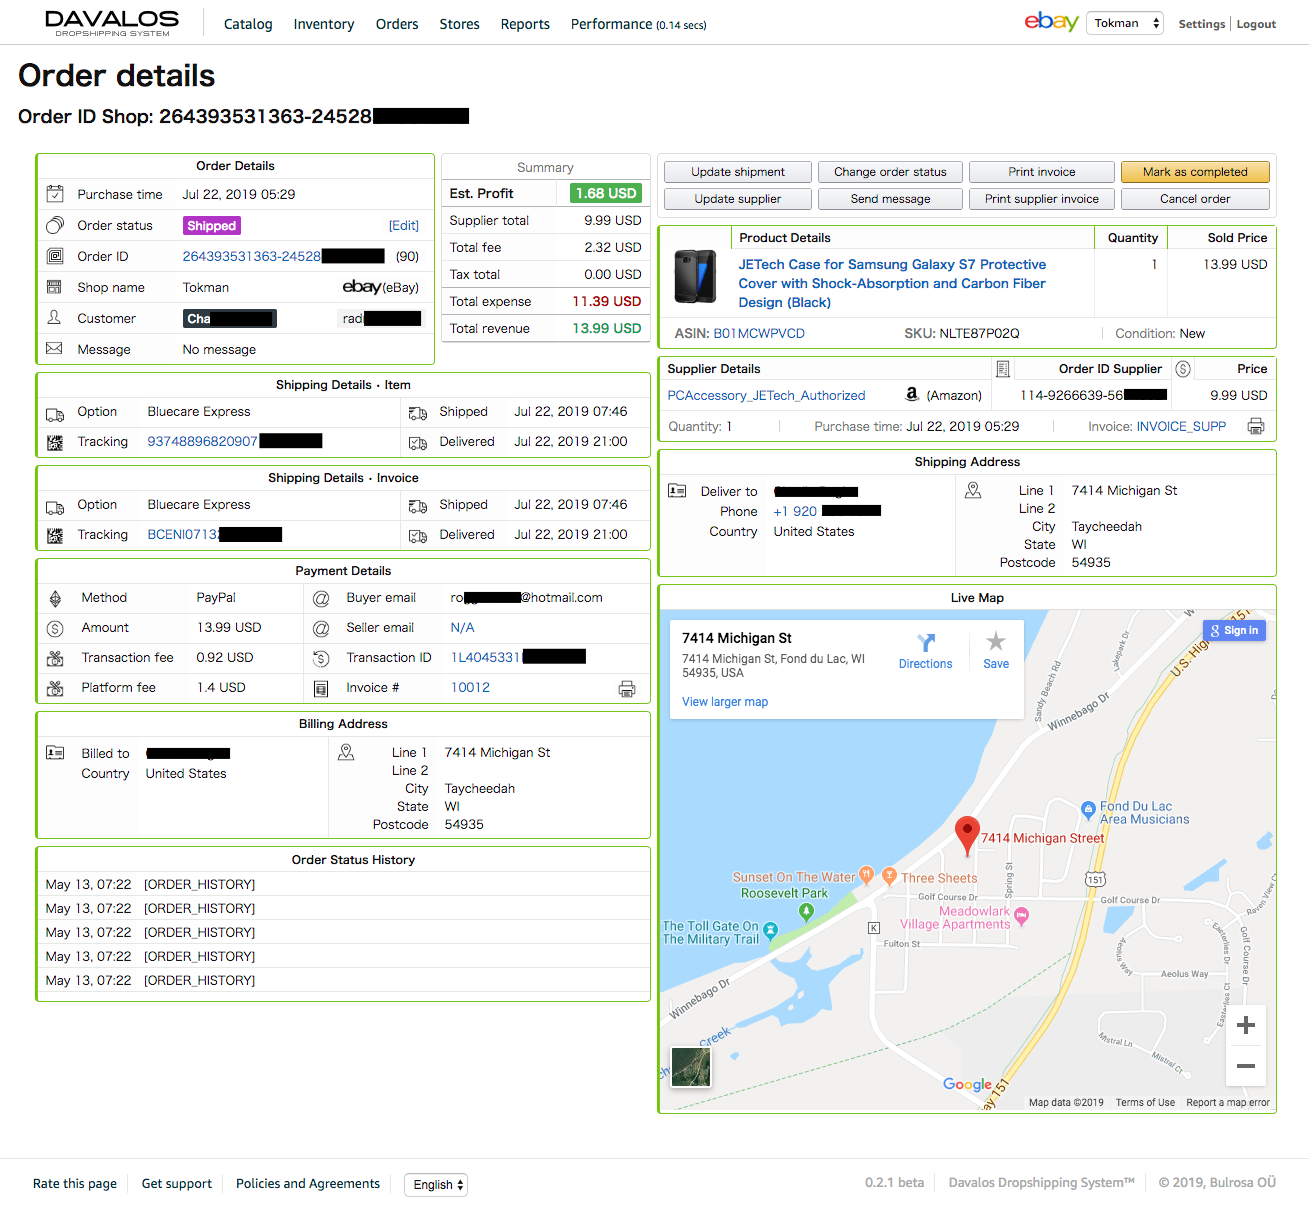Viewport: 1309px width, 1214px height.
Task: Click the contact card icon beside Billed to
Action: pos(55,753)
